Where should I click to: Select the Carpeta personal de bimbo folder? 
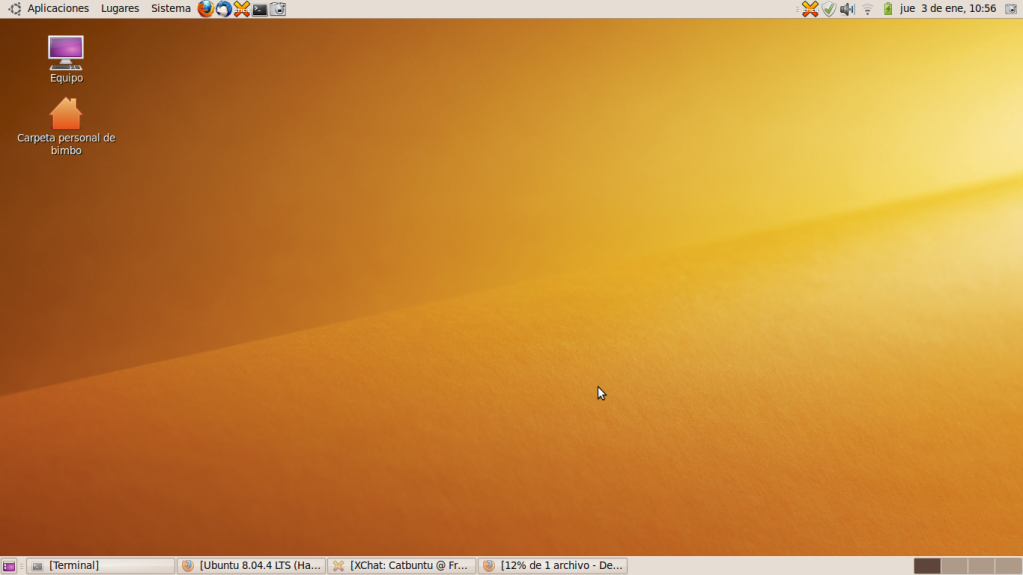66,114
